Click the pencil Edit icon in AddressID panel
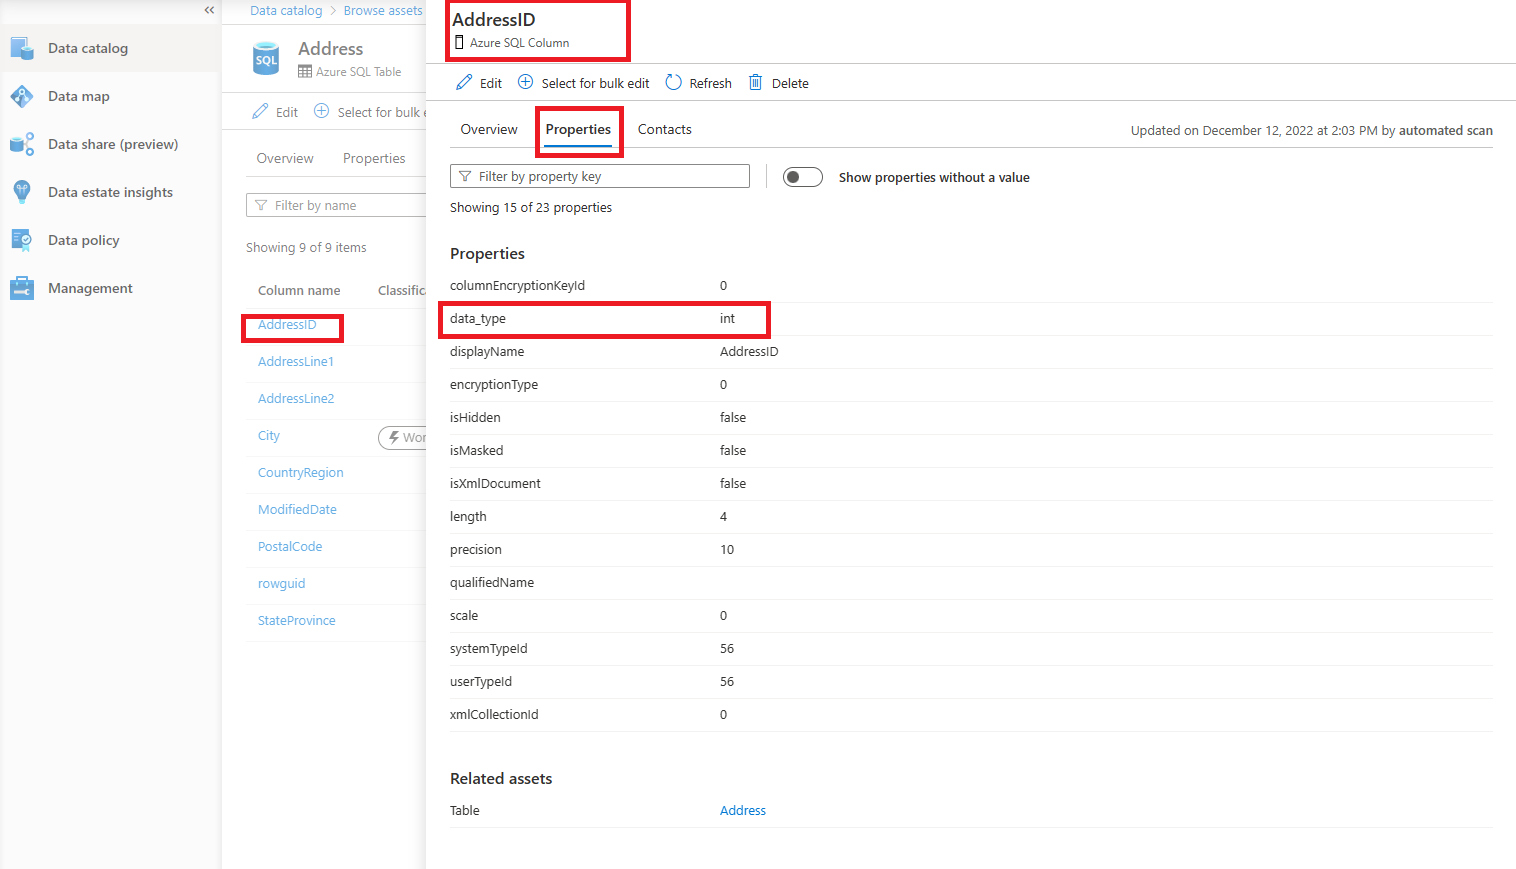 tap(464, 82)
